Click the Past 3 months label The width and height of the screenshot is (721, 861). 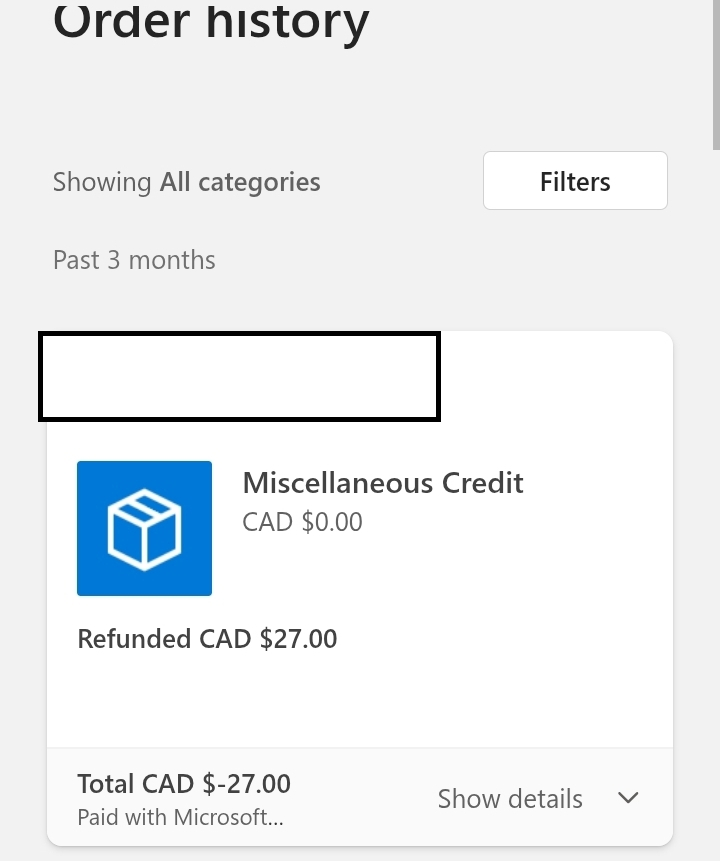pos(134,260)
